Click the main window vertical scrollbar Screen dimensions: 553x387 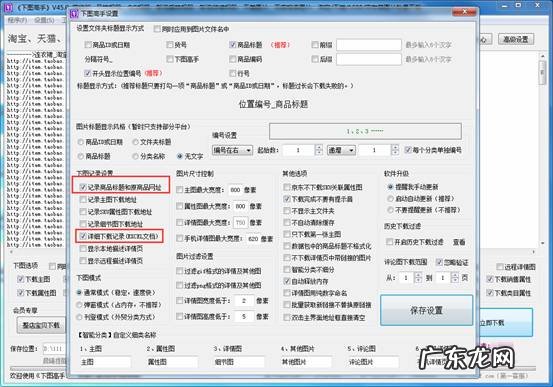(542, 150)
